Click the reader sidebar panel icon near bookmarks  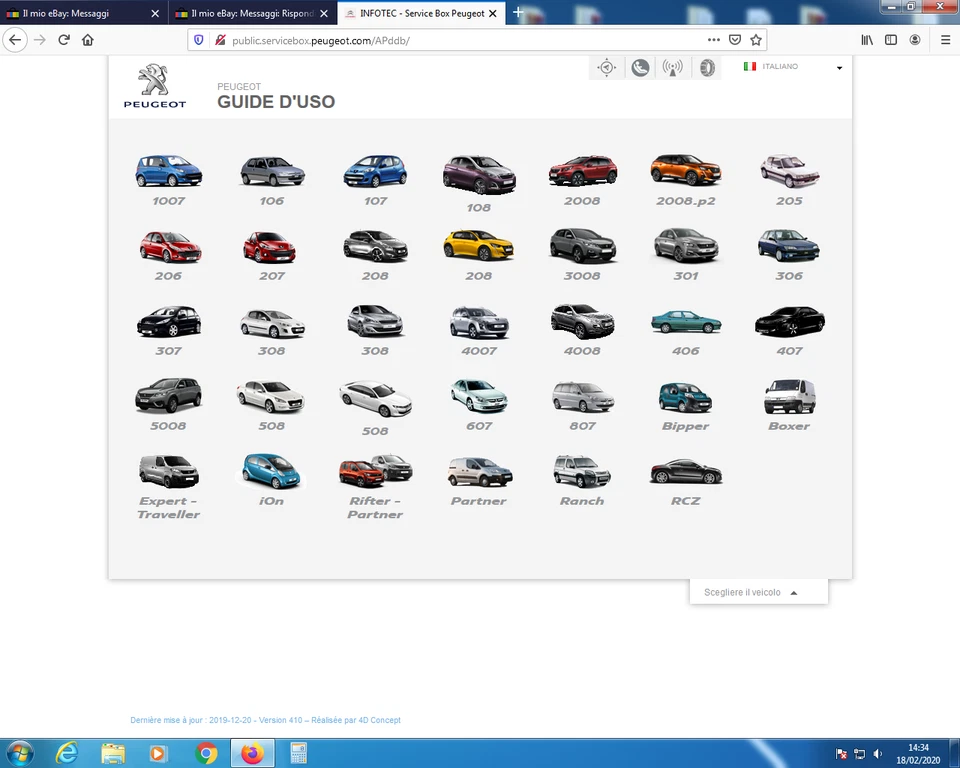pyautogui.click(x=890, y=40)
